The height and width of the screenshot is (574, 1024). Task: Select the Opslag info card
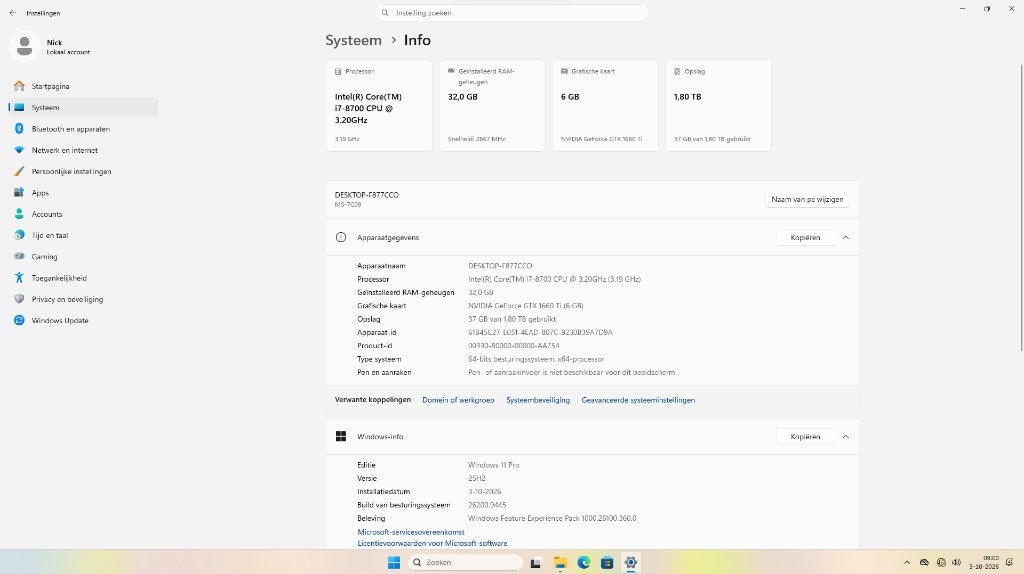point(718,105)
